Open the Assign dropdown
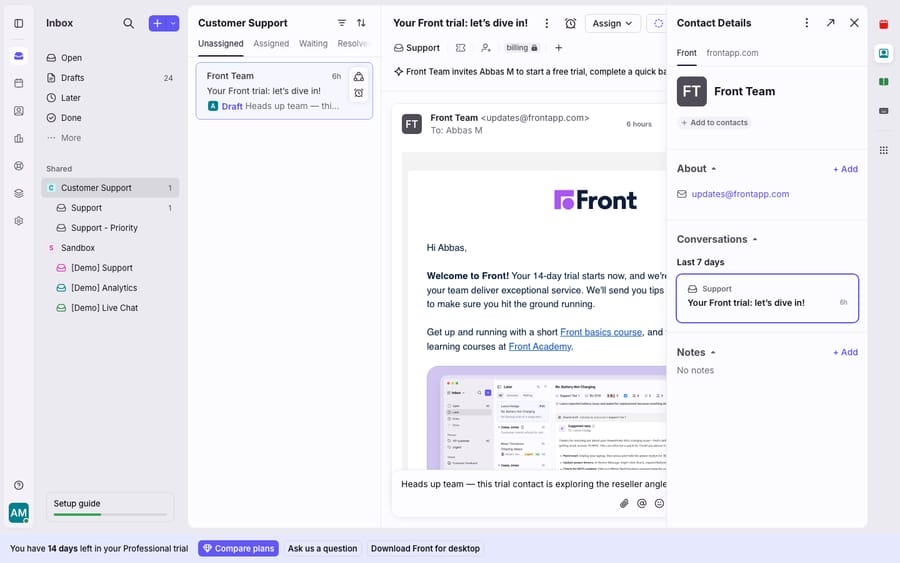Image resolution: width=900 pixels, height=563 pixels. 612,23
